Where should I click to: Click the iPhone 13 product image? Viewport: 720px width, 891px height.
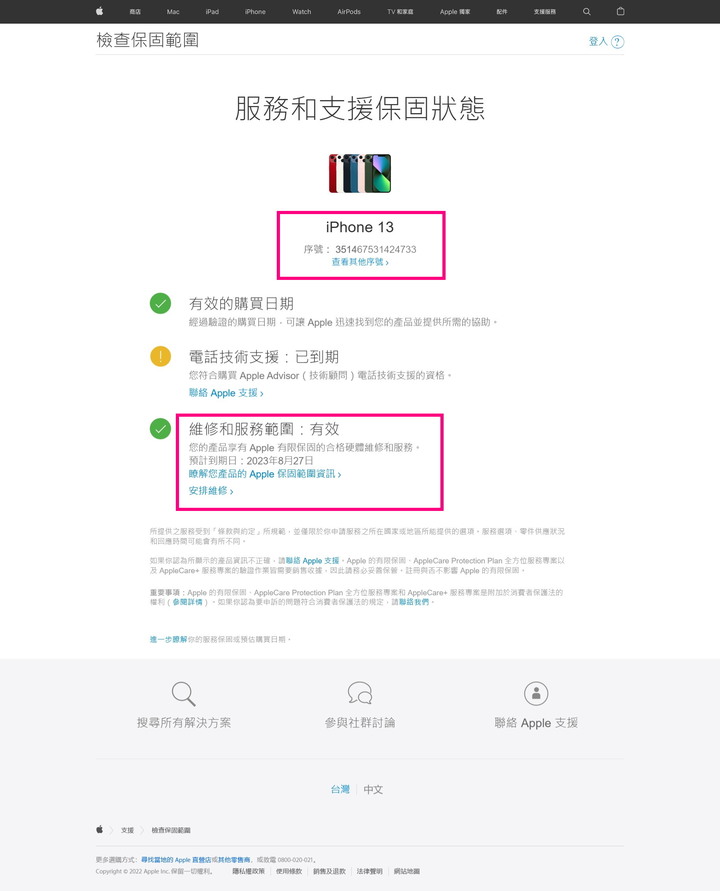pos(360,173)
